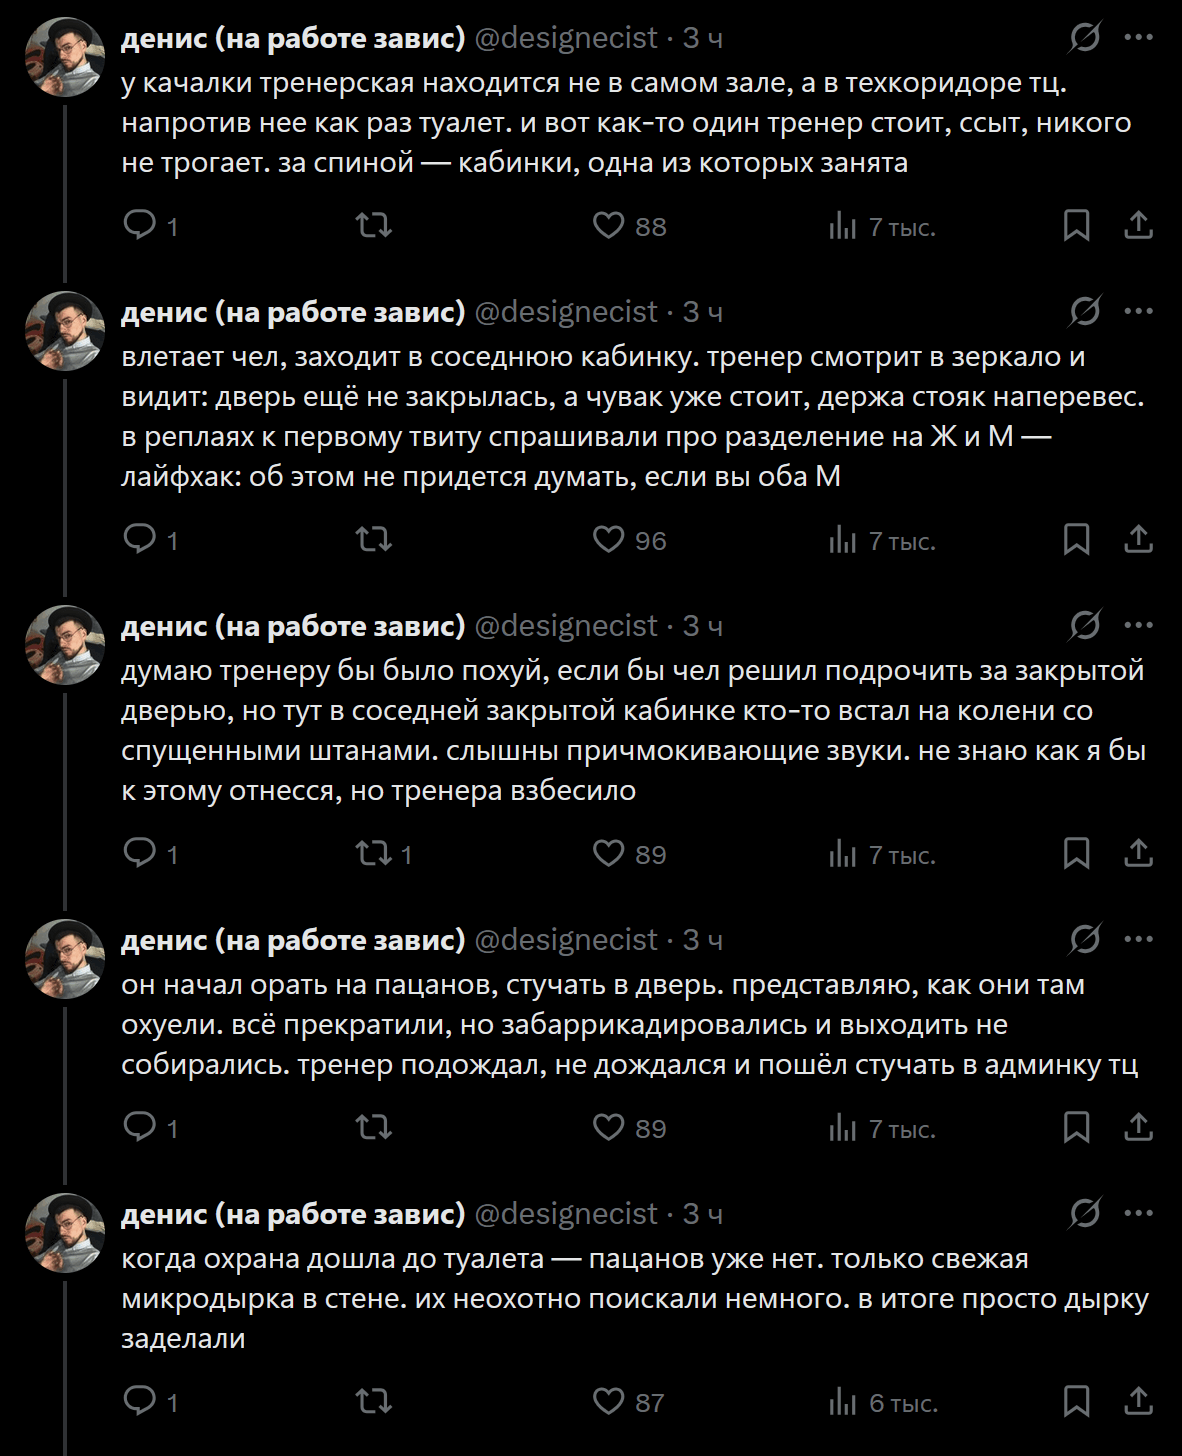Like the first tweet with 88 likes
This screenshot has height=1456, width=1182.
click(609, 226)
